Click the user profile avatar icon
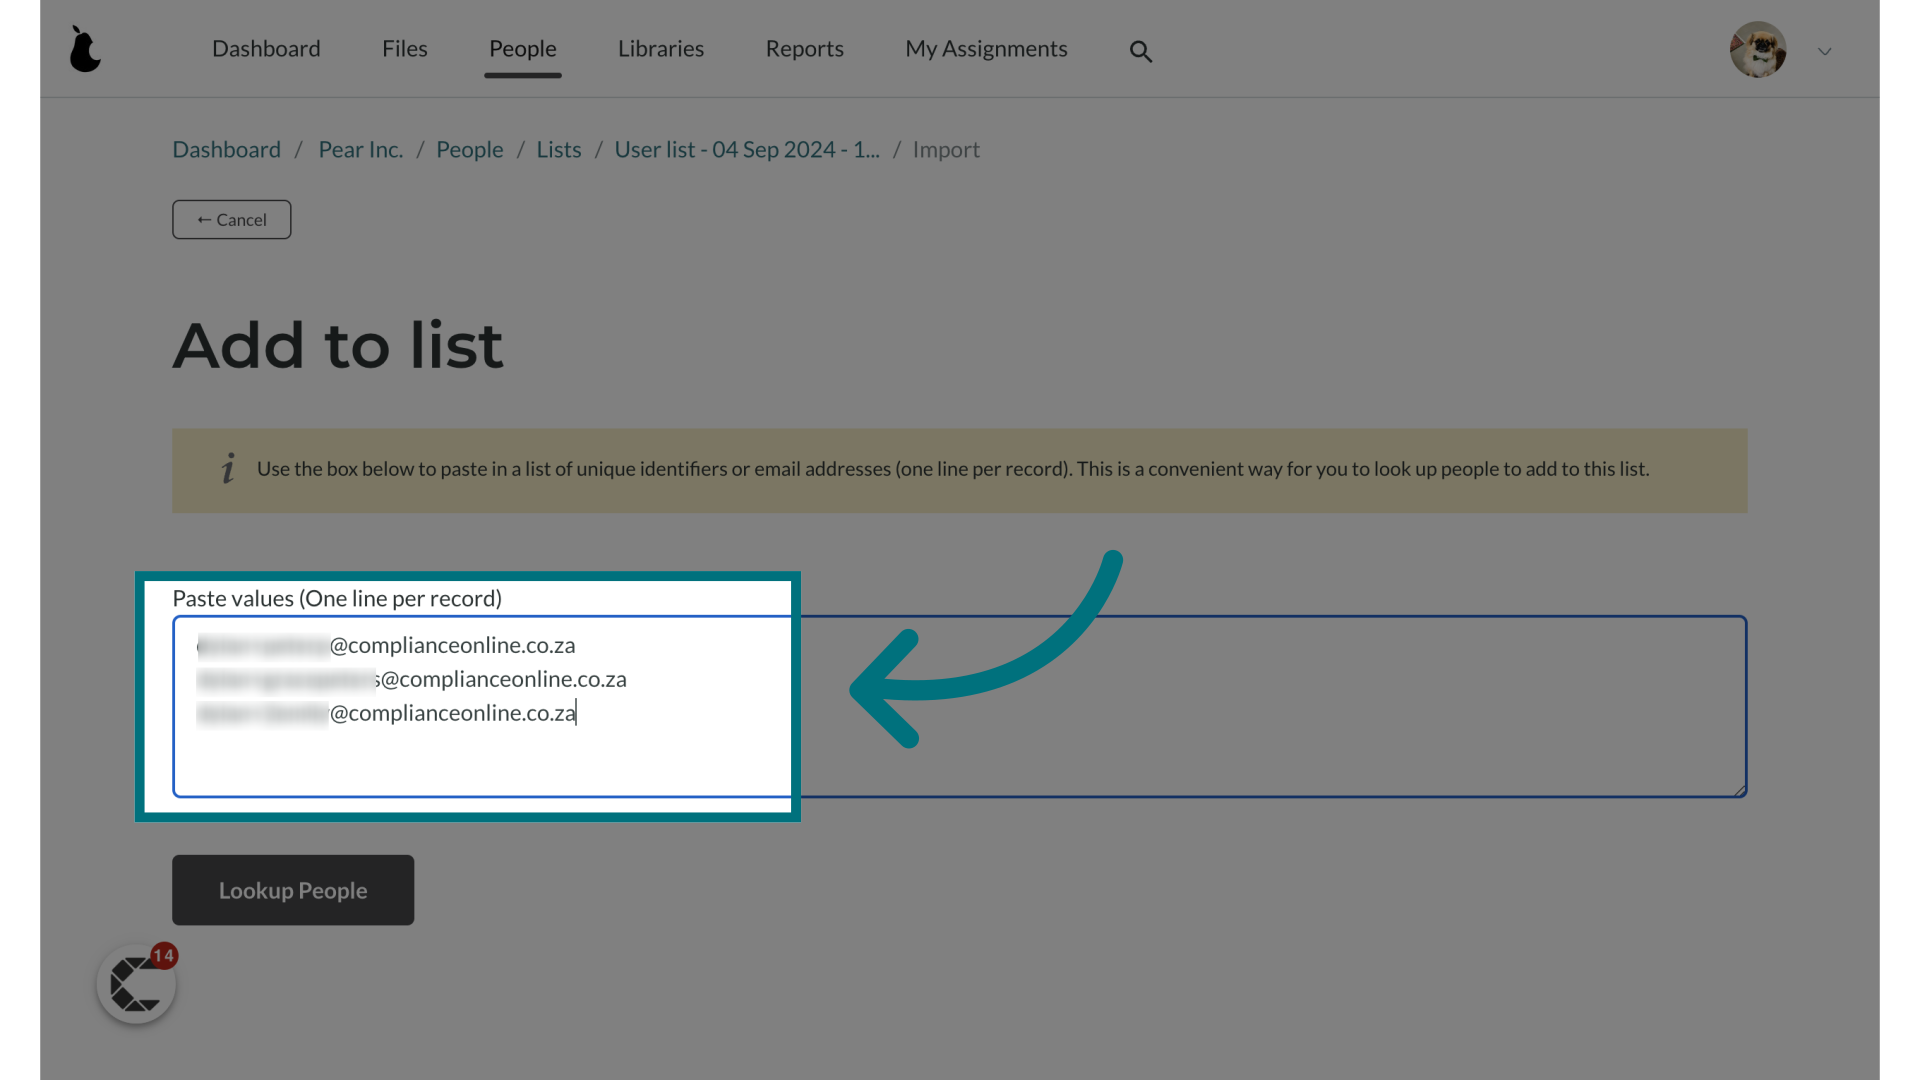1920x1080 pixels. pyautogui.click(x=1758, y=49)
